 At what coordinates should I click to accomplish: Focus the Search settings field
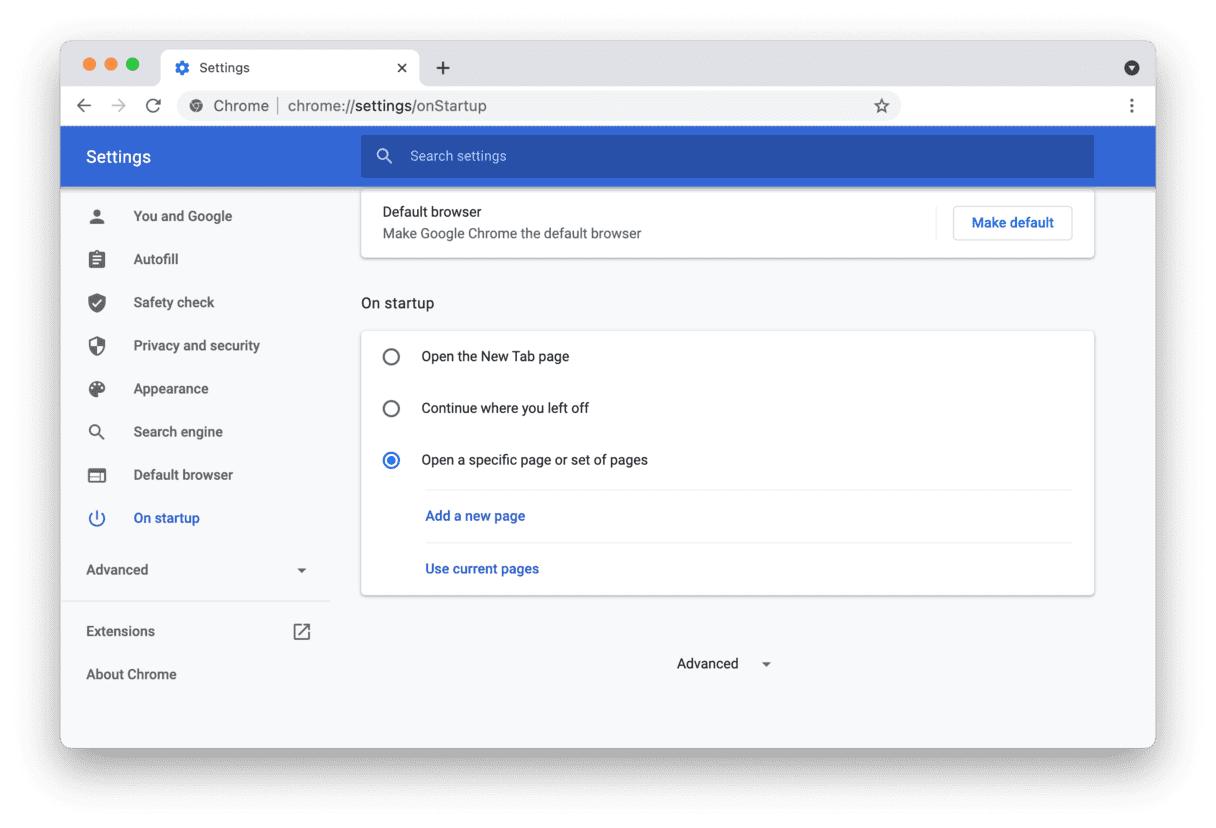click(x=727, y=156)
